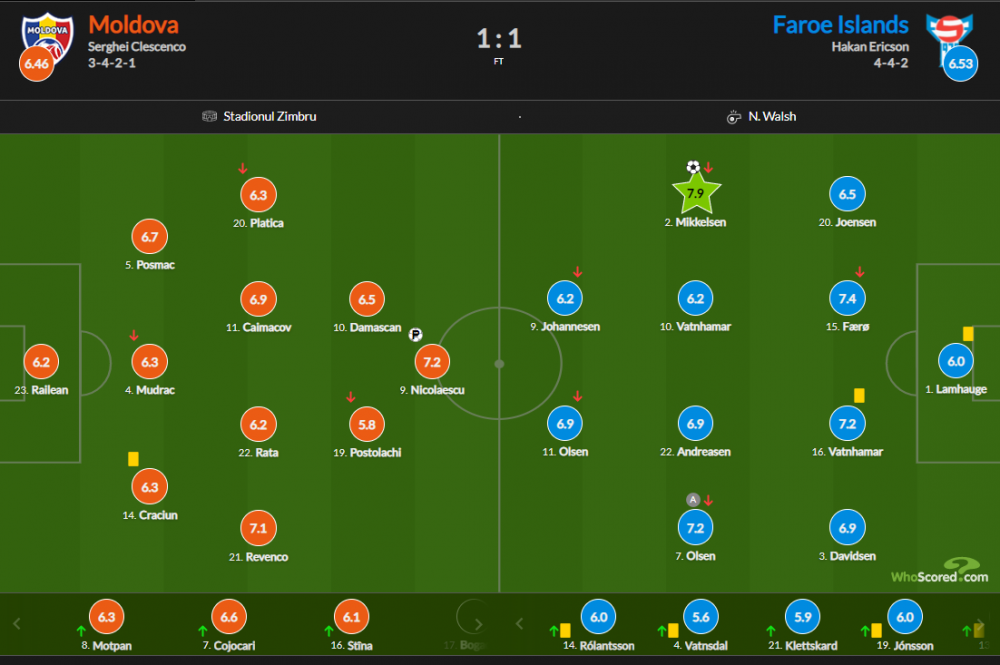Click the assist badge above 7. Olsen
Viewport: 1000px width, 665px height.
[693, 500]
